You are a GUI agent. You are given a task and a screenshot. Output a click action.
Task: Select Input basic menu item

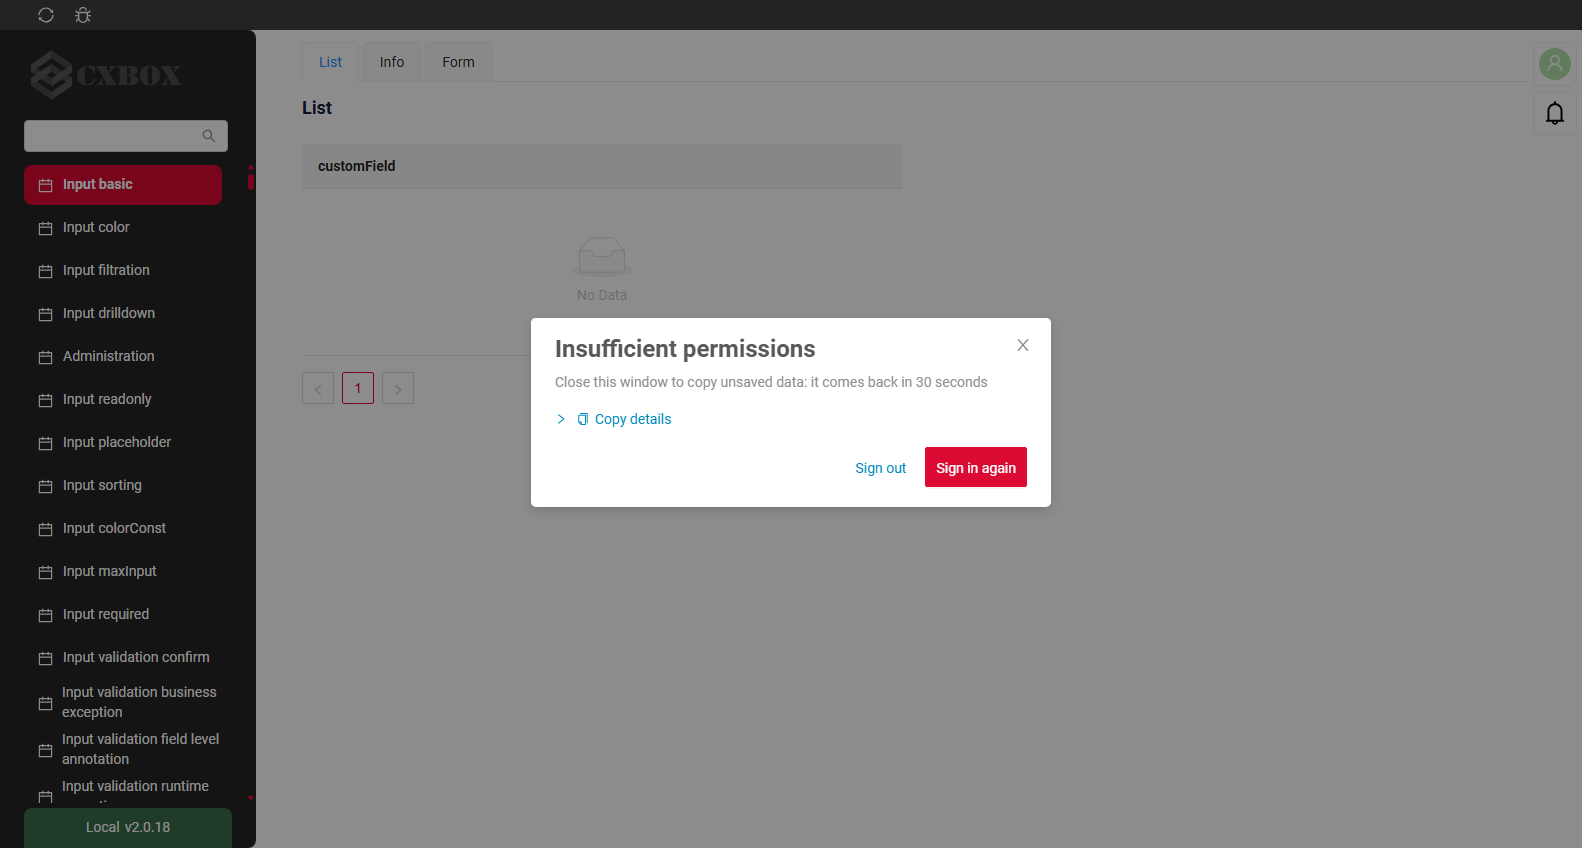pos(123,185)
